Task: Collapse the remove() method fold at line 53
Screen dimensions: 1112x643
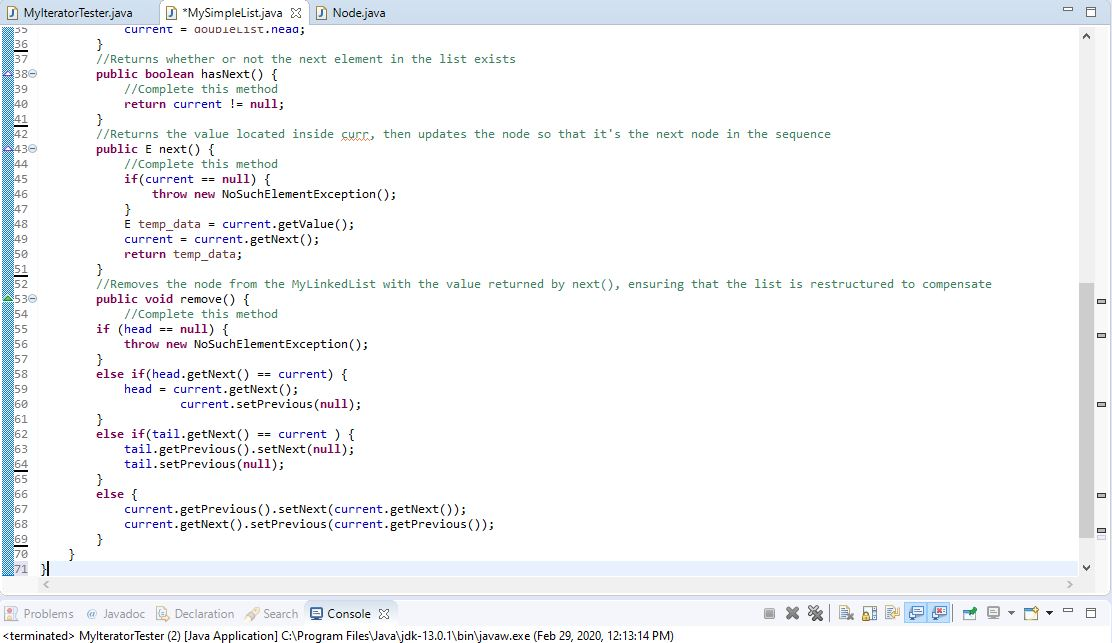Action: pyautogui.click(x=33, y=298)
